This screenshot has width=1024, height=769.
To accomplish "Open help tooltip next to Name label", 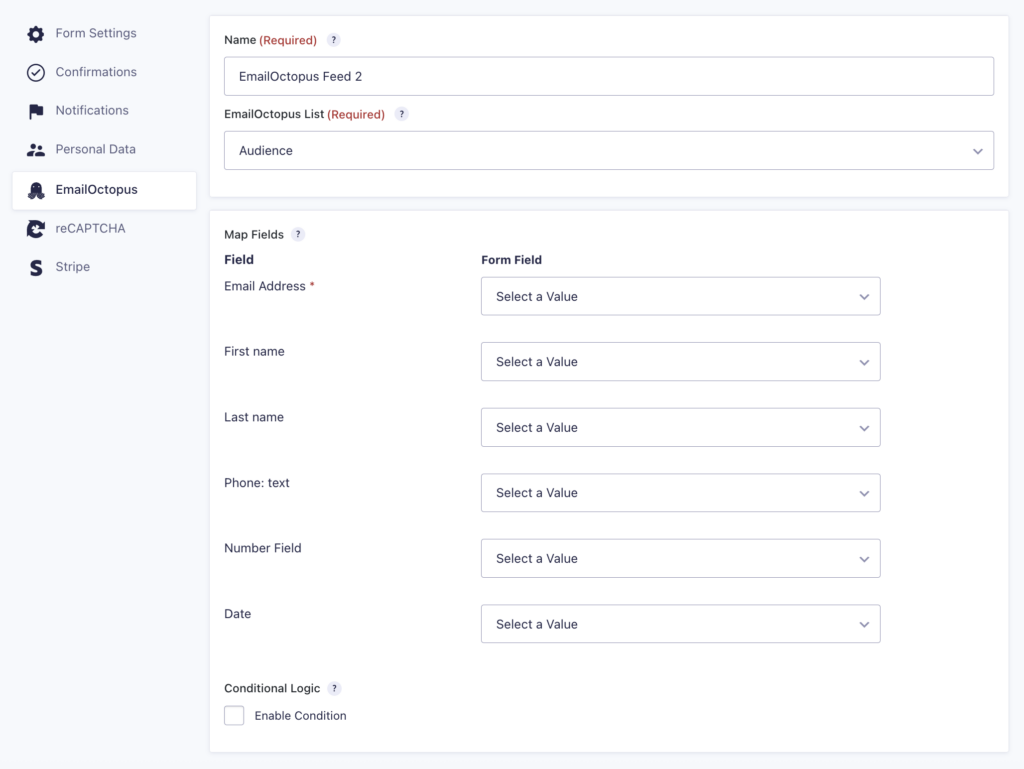I will click(334, 40).
